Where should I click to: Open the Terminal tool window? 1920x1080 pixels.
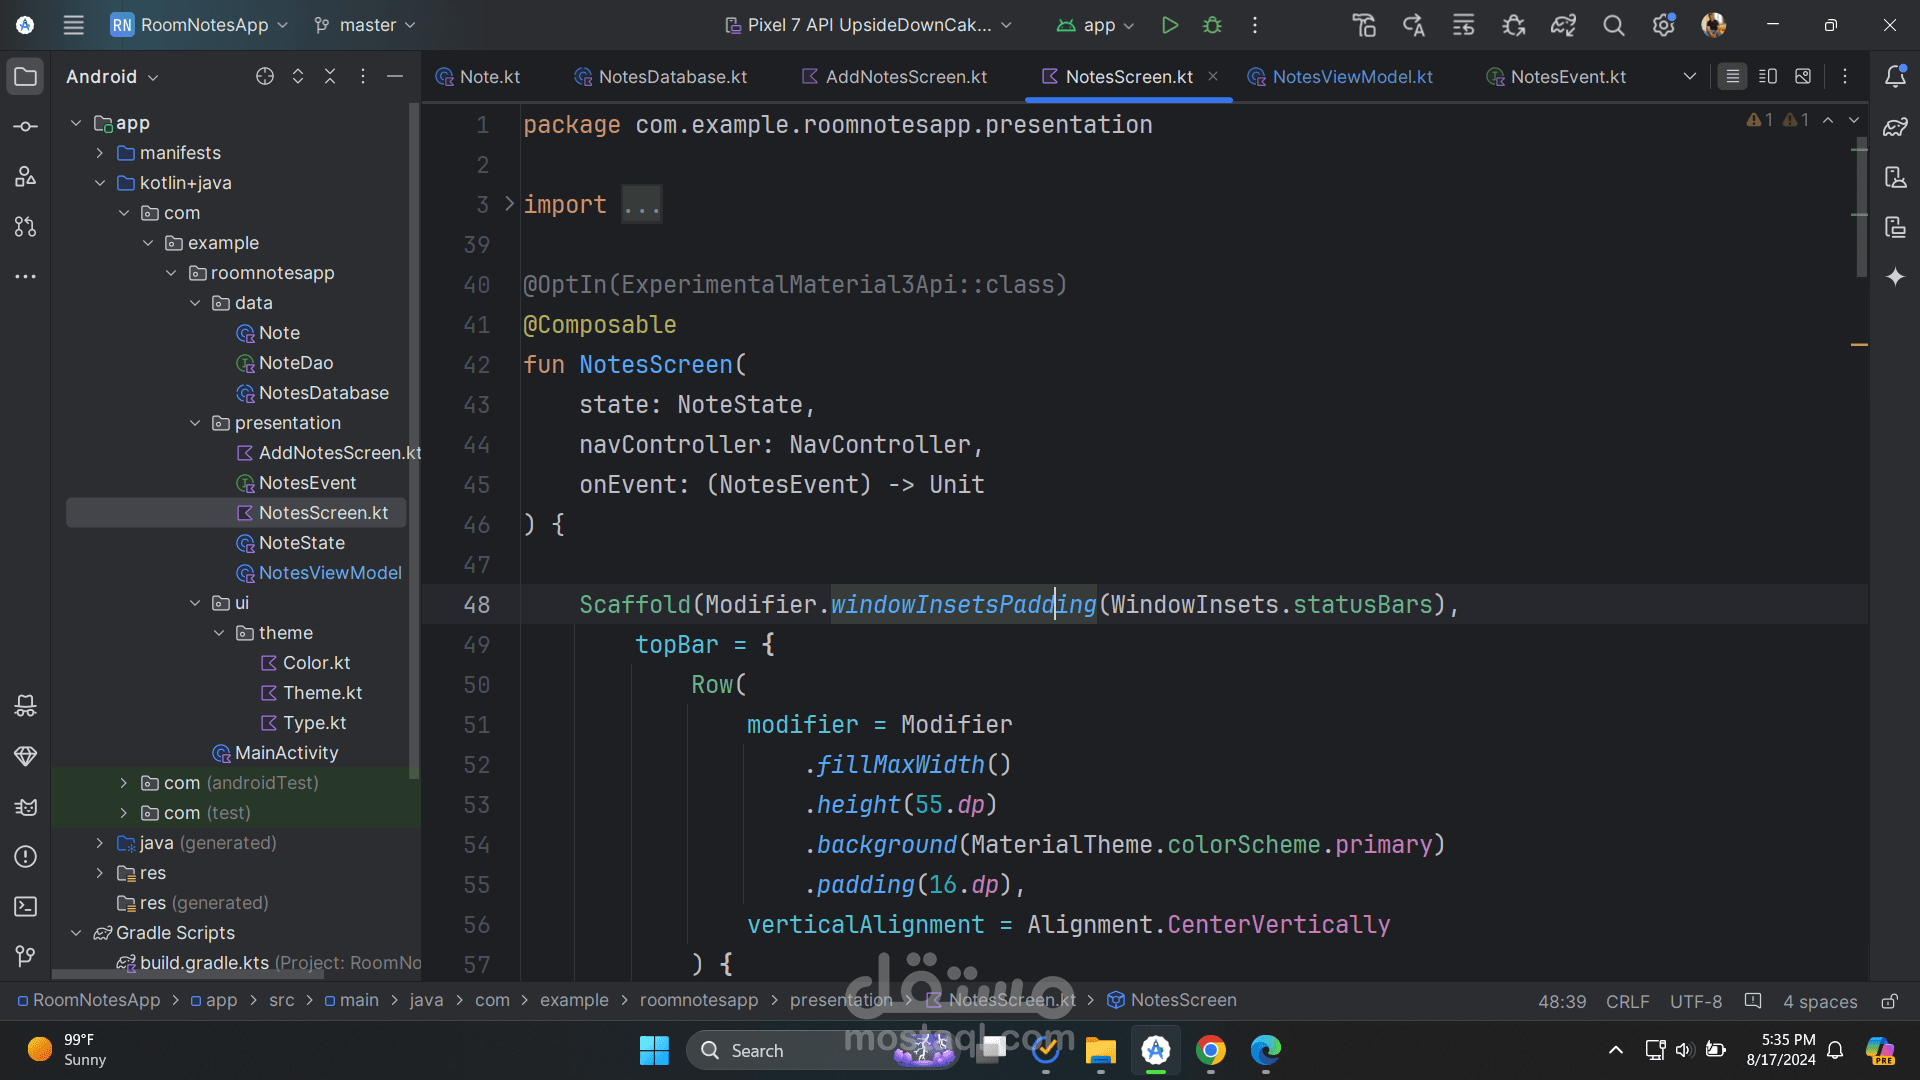coord(26,906)
